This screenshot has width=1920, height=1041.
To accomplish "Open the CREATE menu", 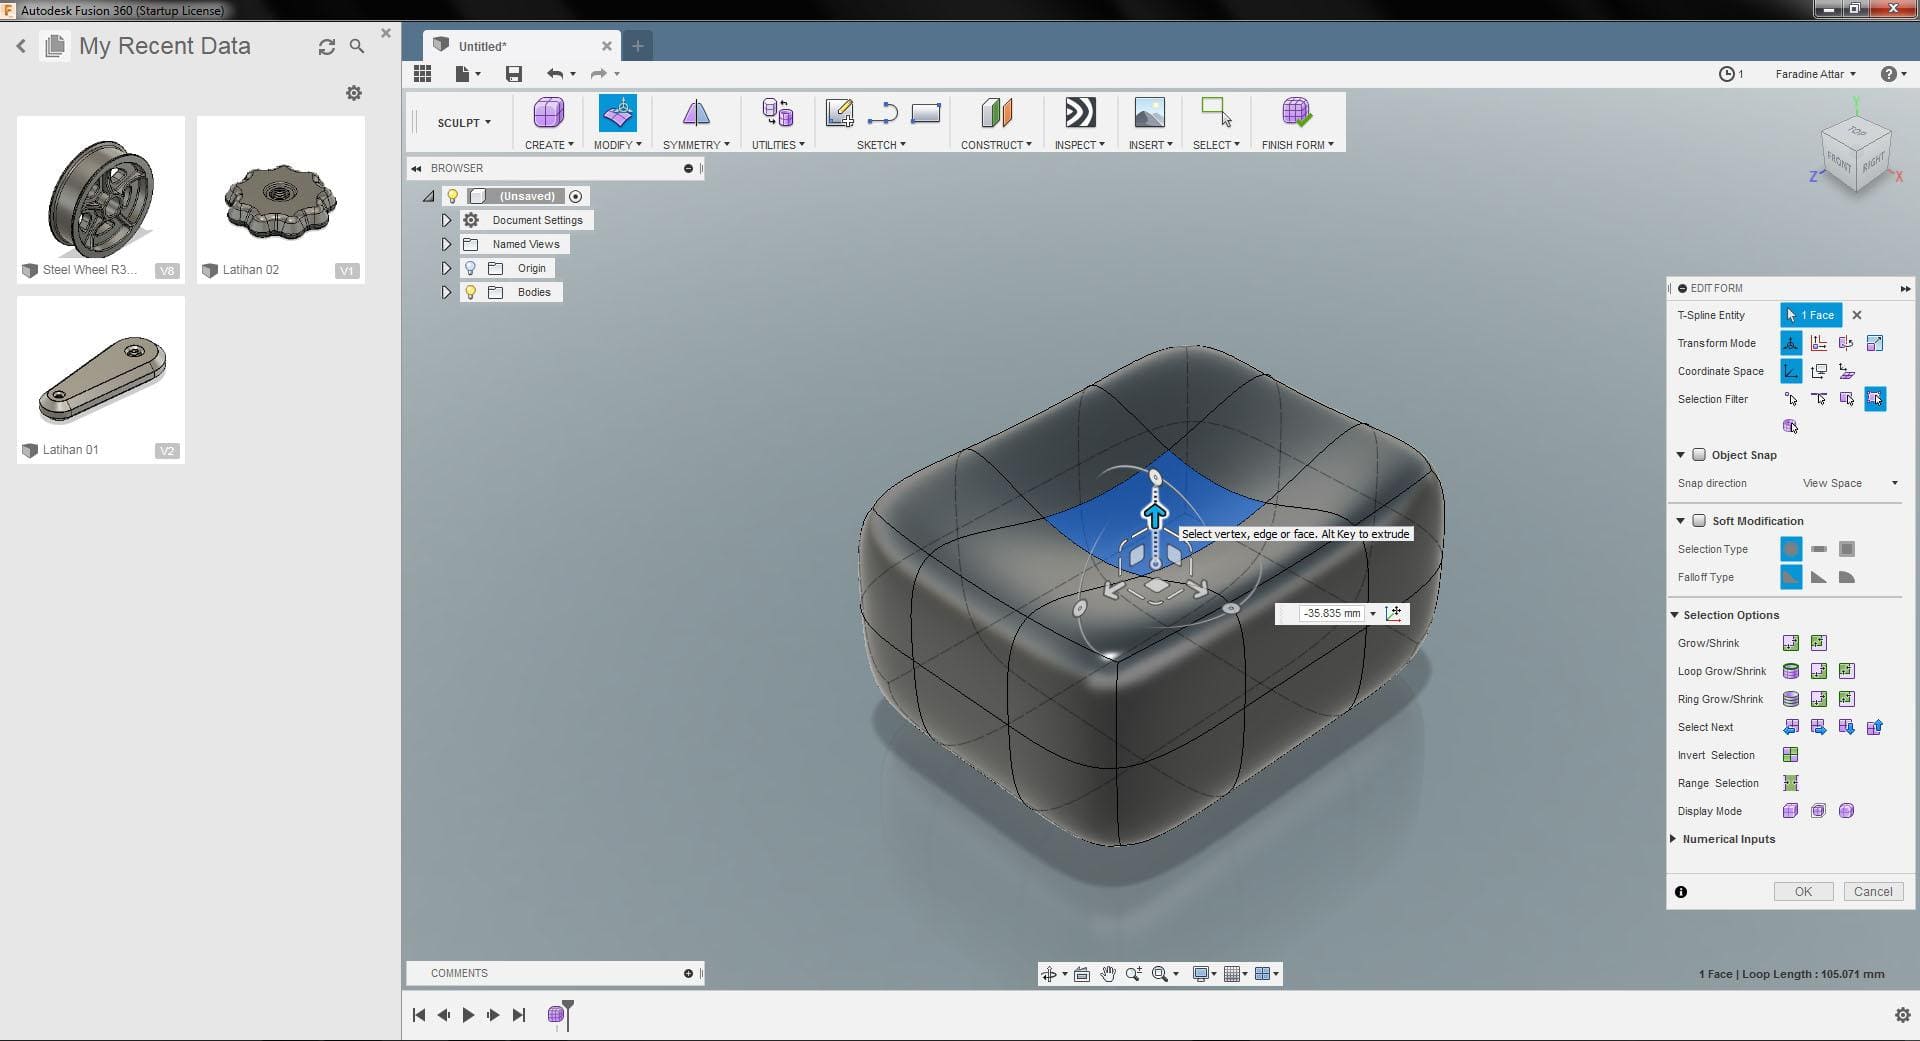I will (x=549, y=145).
